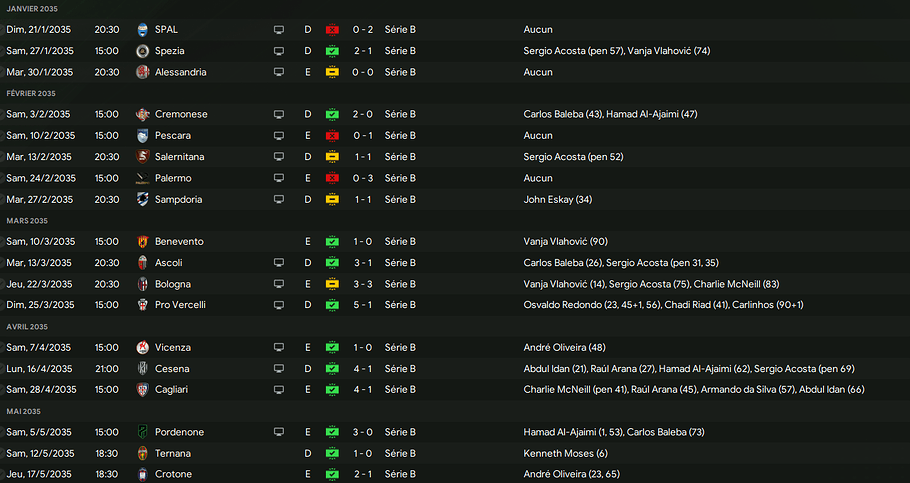Click the Pordenone club crest
Screen dimensions: 910x483
coord(142,432)
